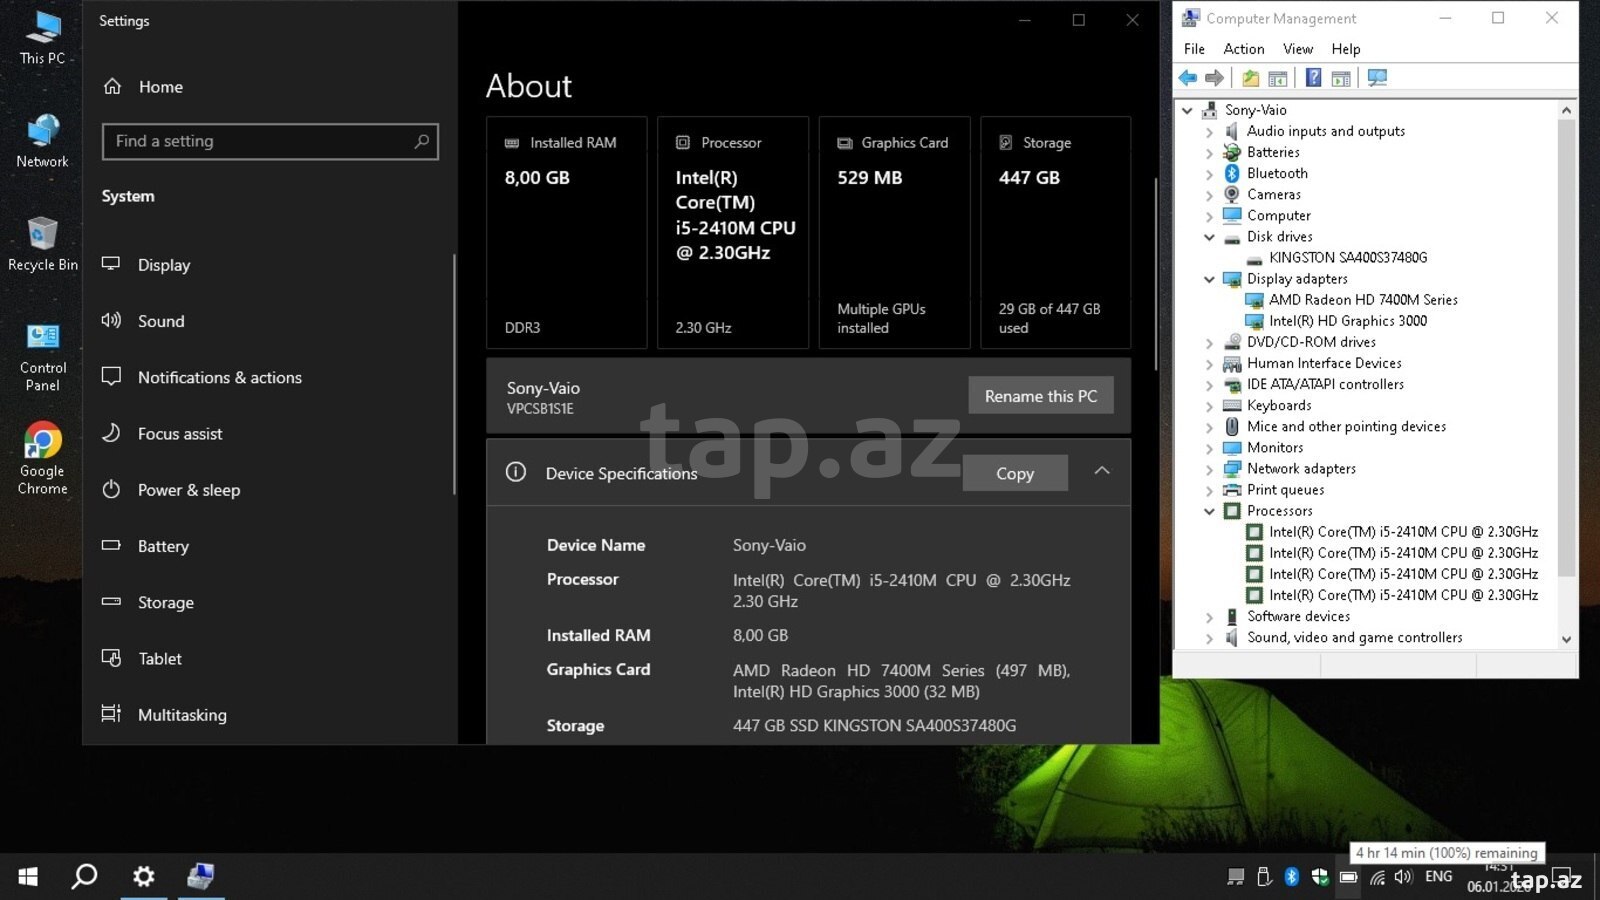Click Show/Hide Action Pane toolbar icon
Image resolution: width=1600 pixels, height=900 pixels.
tap(1341, 78)
